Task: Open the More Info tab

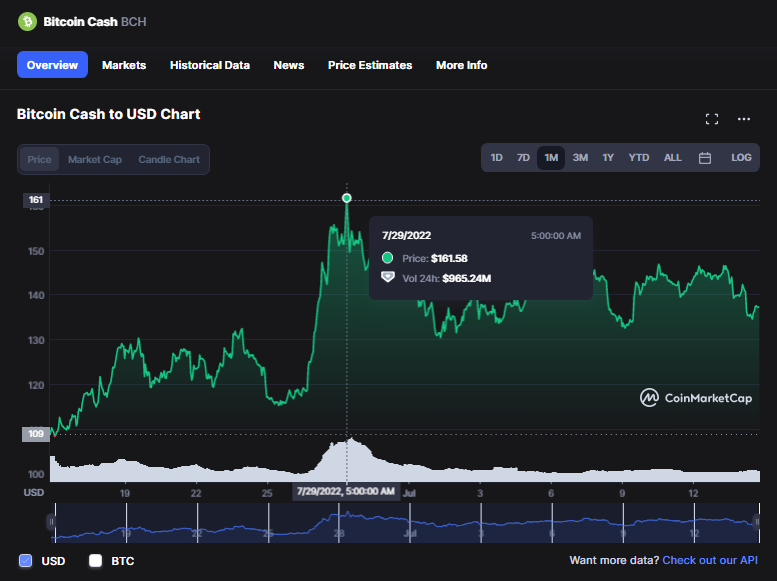Action: [461, 65]
